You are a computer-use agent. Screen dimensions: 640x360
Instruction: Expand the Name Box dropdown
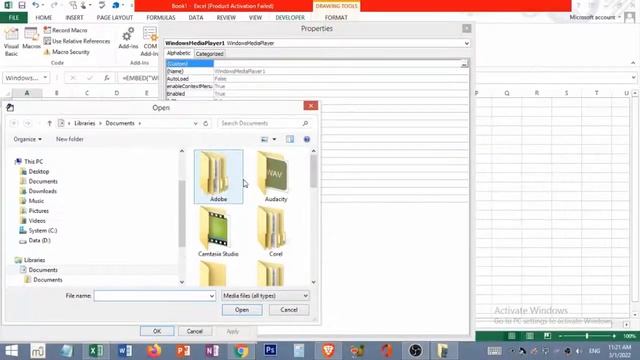45,78
